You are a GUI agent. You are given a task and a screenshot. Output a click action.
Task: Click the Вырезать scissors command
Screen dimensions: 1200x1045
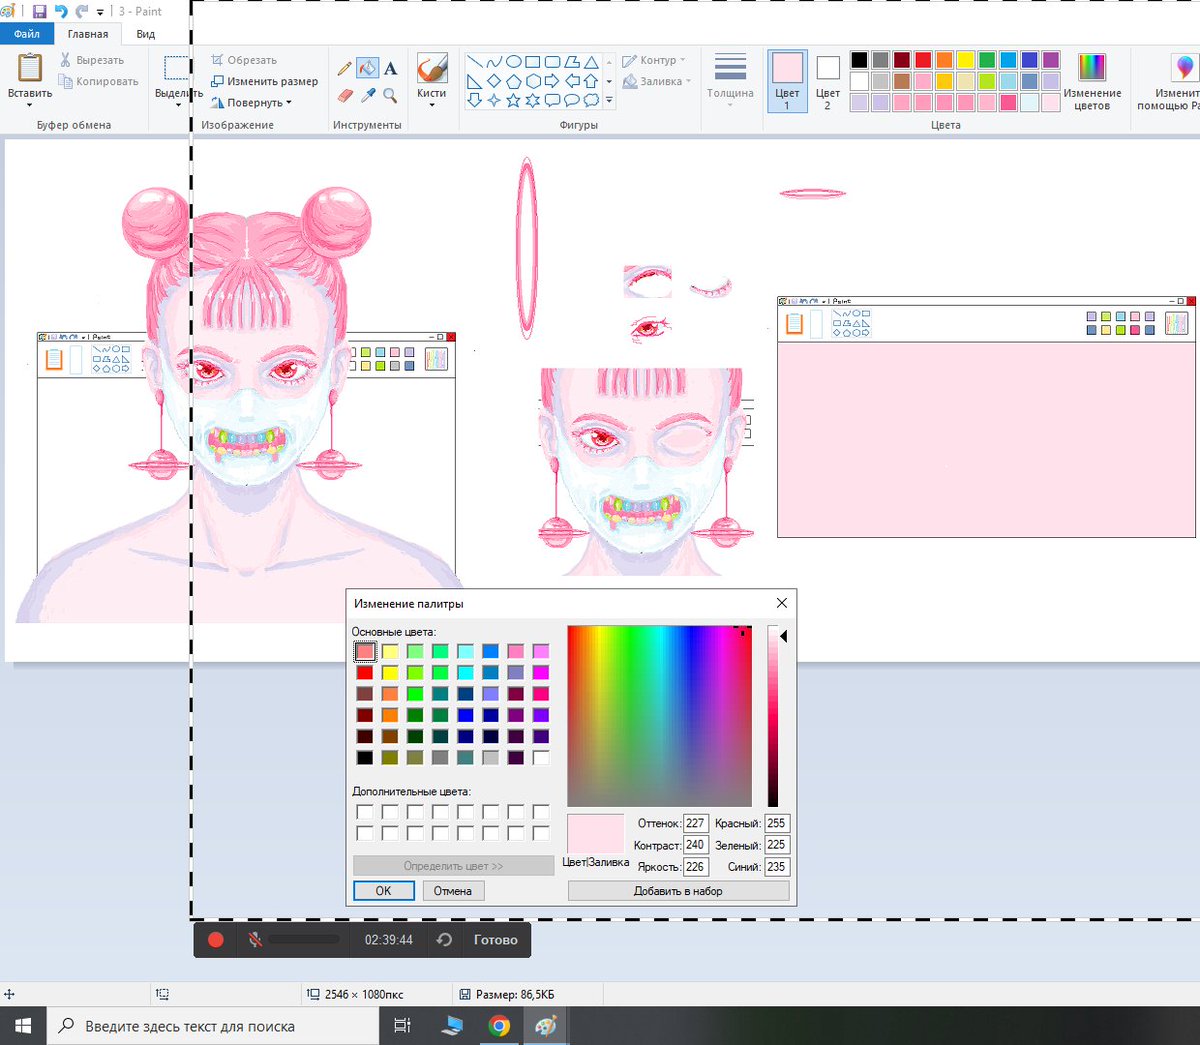[x=92, y=60]
